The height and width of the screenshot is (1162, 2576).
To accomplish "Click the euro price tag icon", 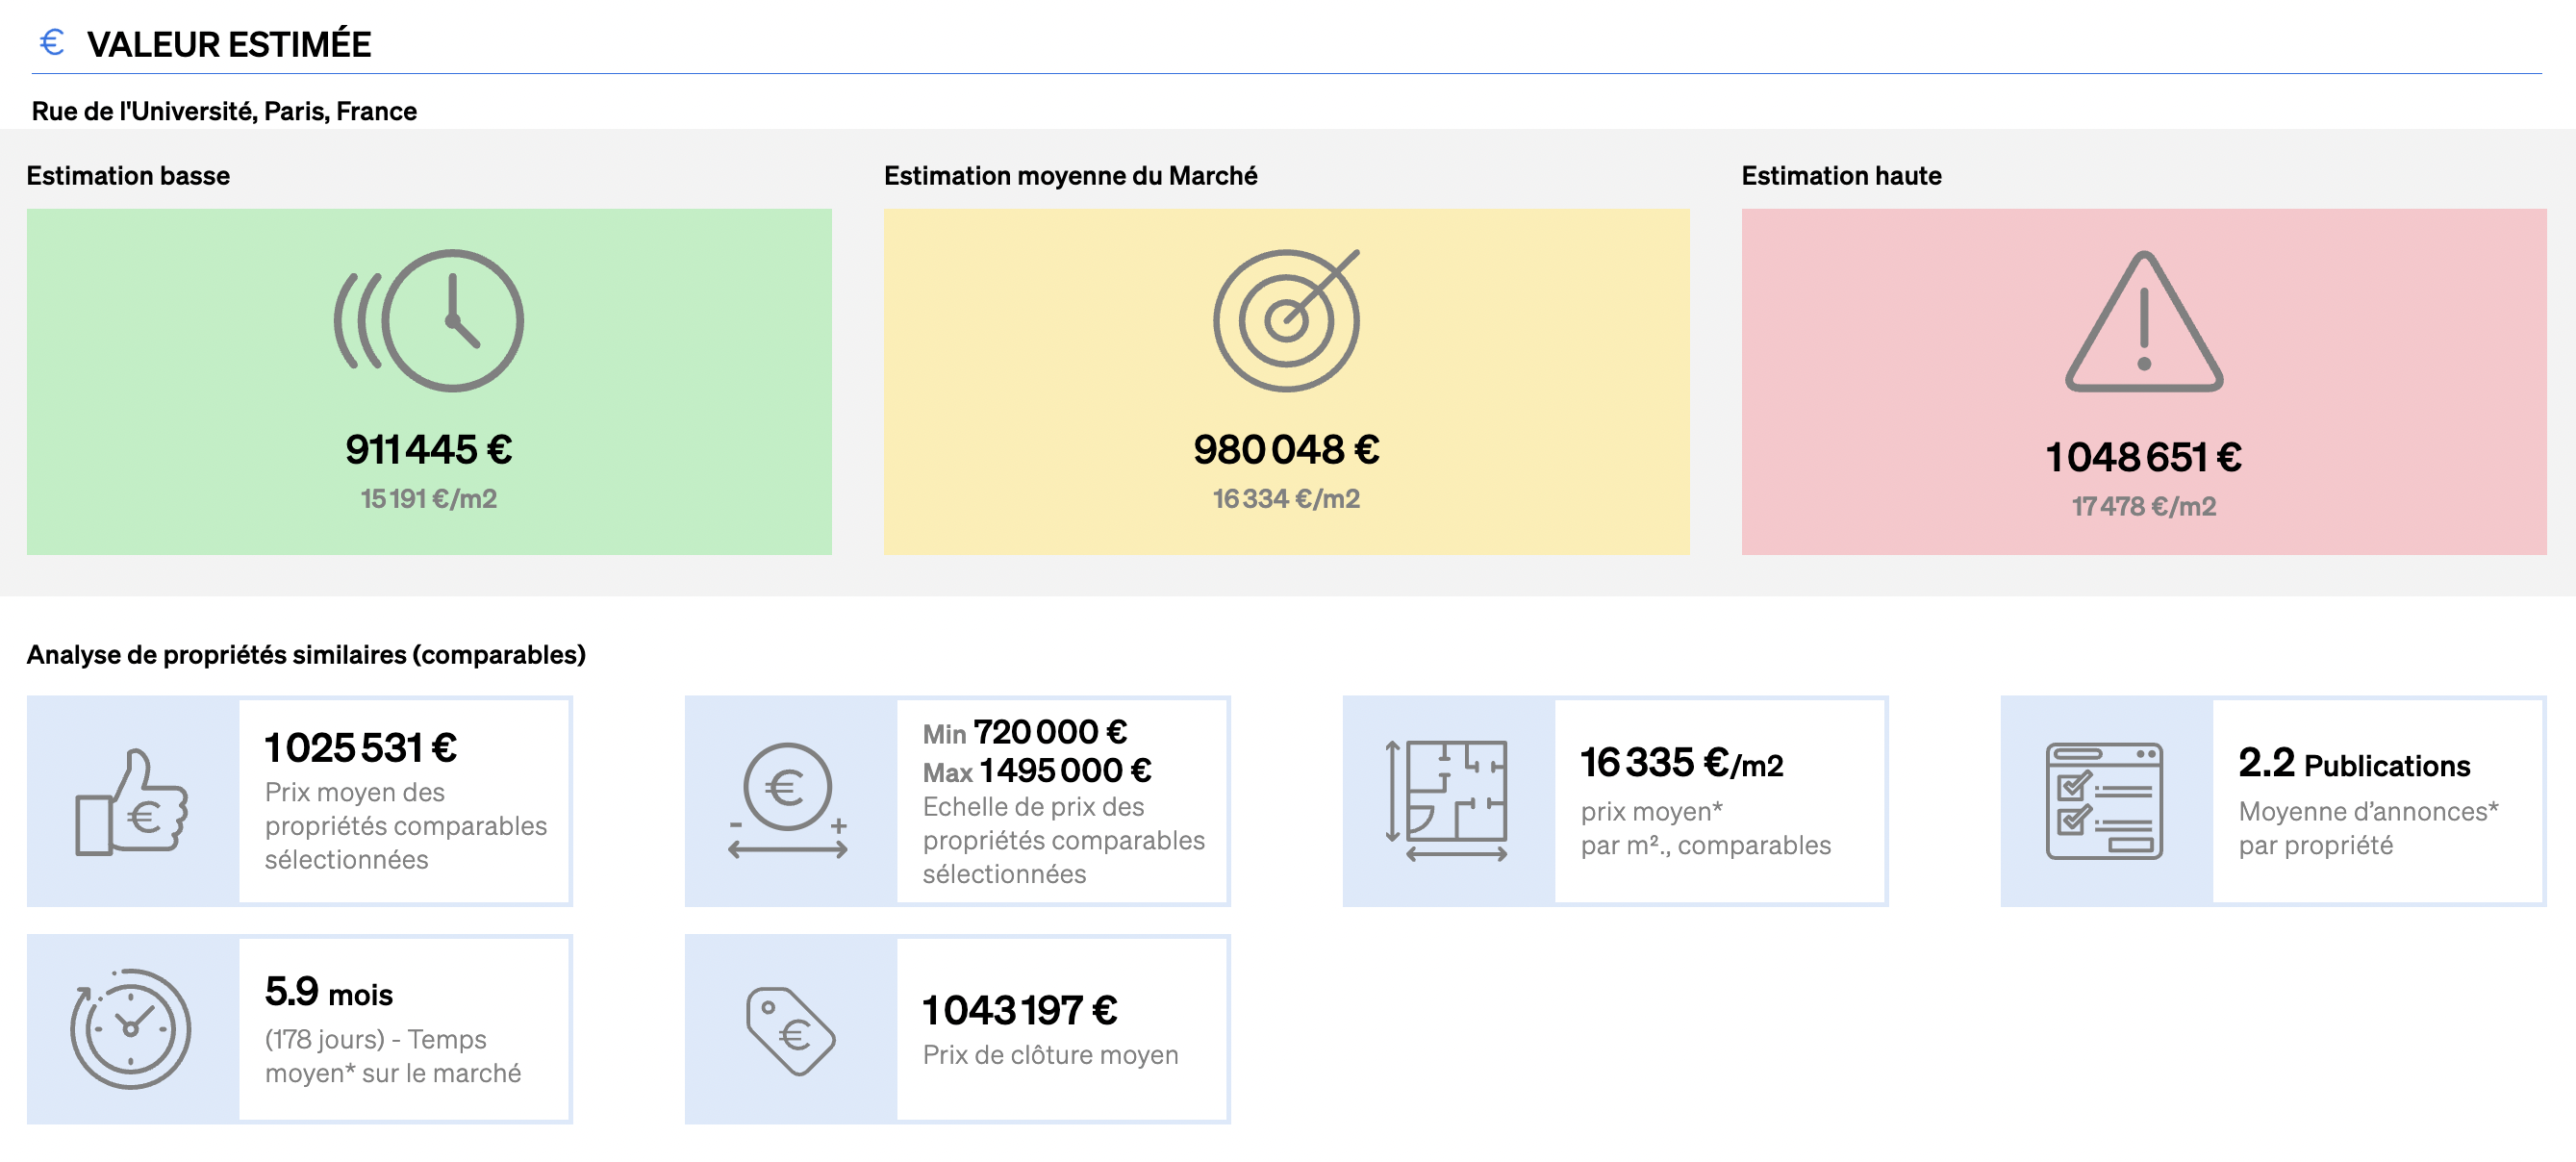I will [790, 1030].
